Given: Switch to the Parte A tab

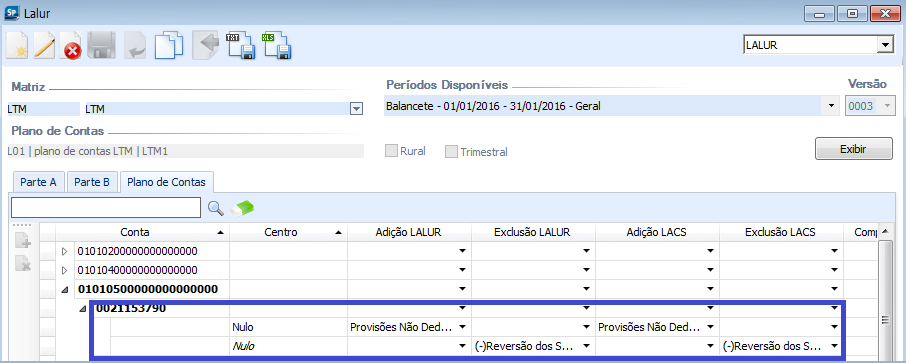Looking at the screenshot, I should [38, 182].
